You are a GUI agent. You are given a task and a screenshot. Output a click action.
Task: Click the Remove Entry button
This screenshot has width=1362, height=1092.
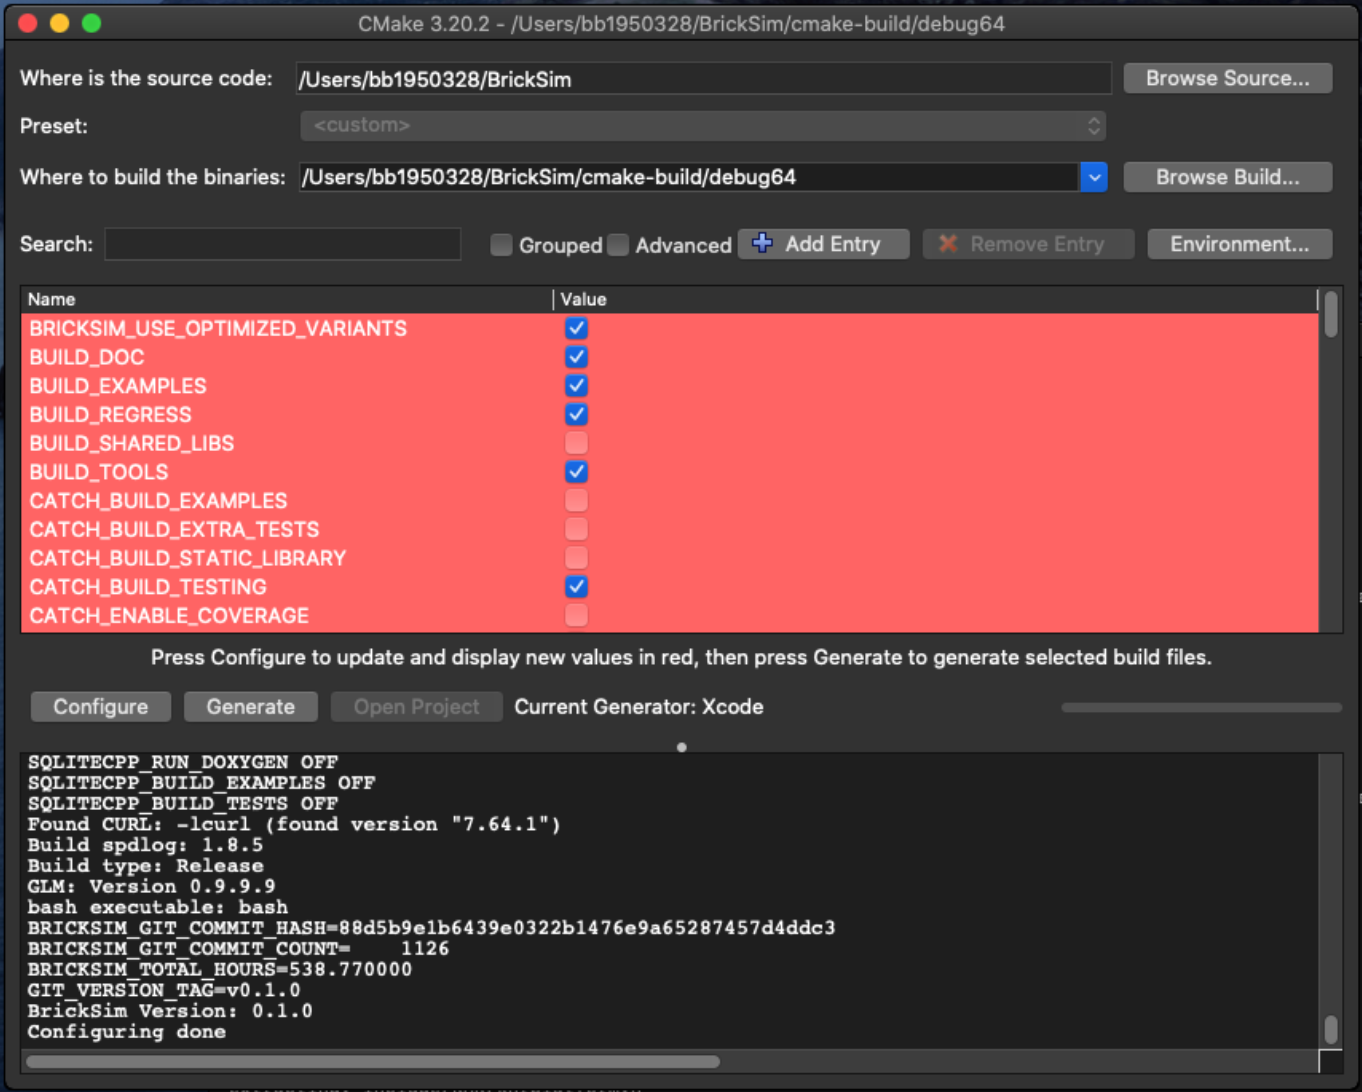[x=1028, y=244]
